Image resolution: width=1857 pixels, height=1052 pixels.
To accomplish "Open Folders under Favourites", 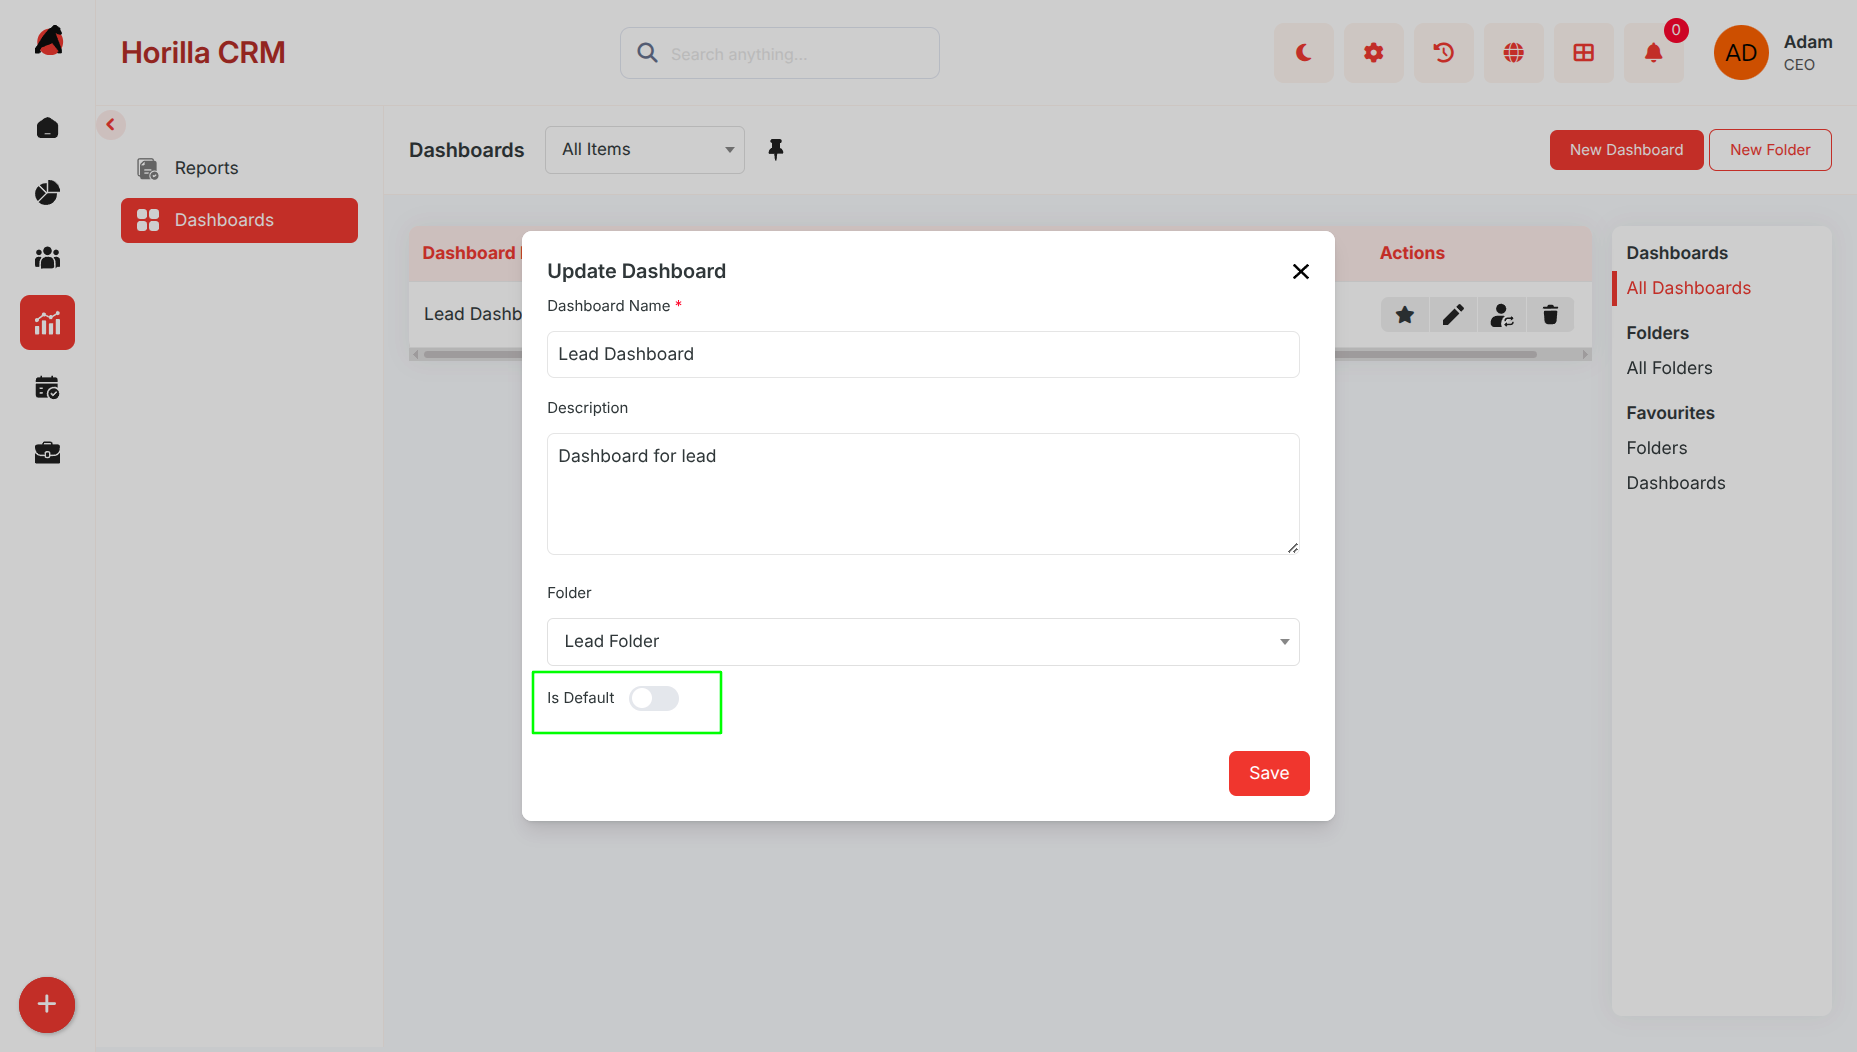I will tap(1656, 448).
